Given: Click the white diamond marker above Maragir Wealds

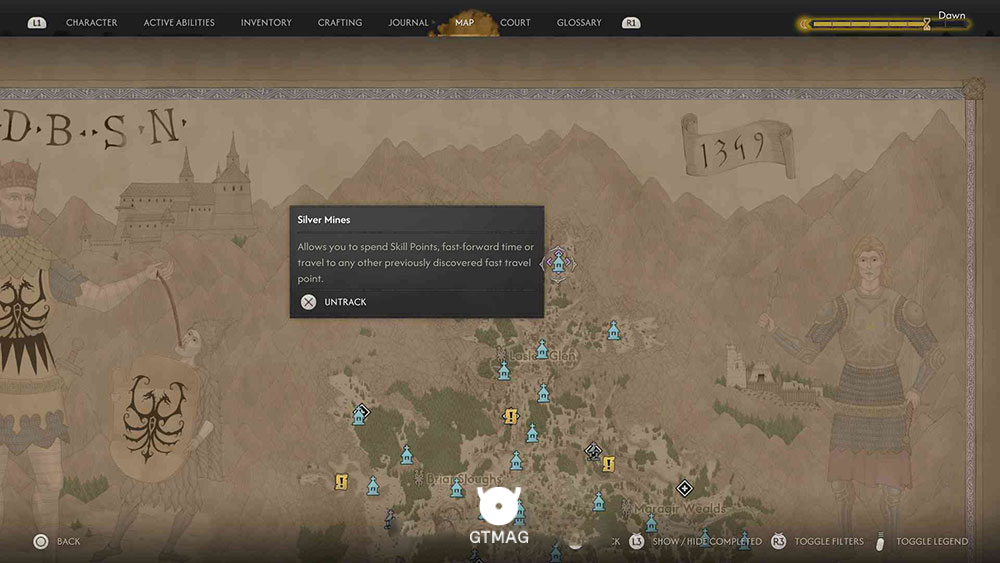Looking at the screenshot, I should pyautogui.click(x=684, y=488).
